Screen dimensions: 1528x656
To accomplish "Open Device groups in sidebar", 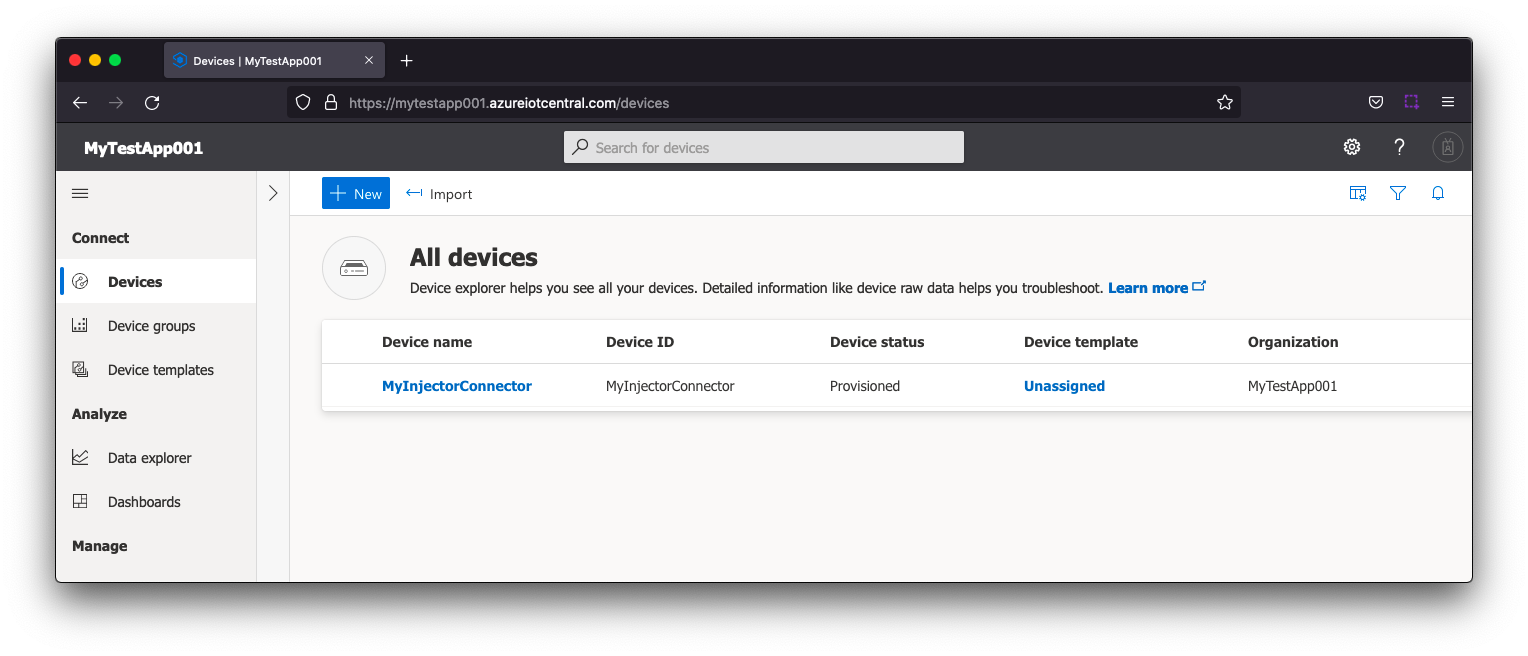I will (151, 326).
